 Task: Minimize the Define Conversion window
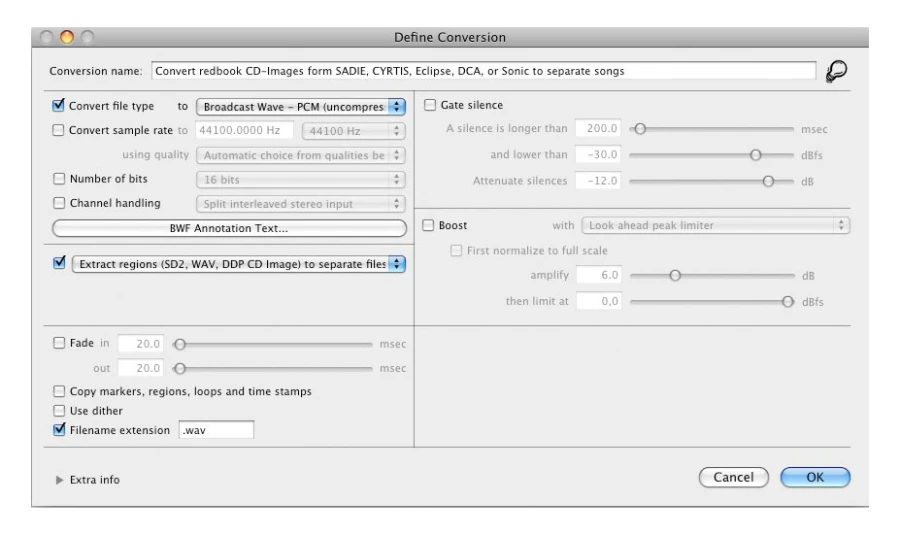tap(67, 37)
